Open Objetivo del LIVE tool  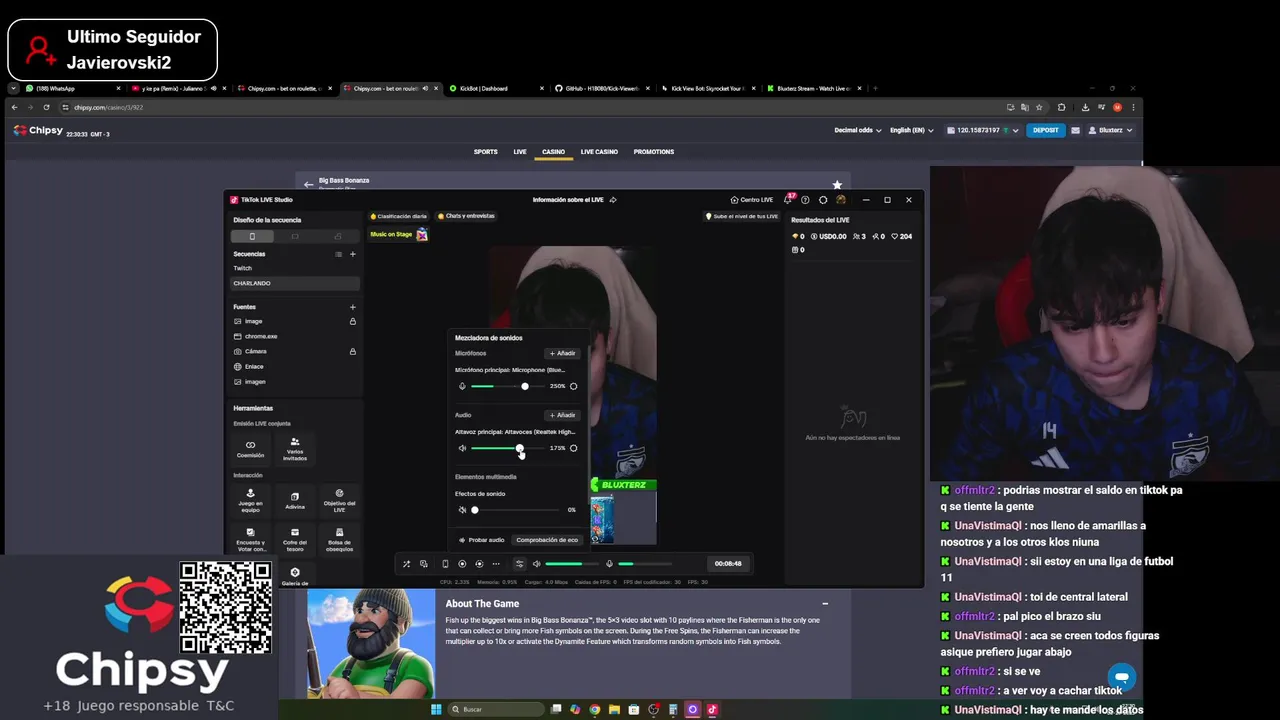point(339,500)
